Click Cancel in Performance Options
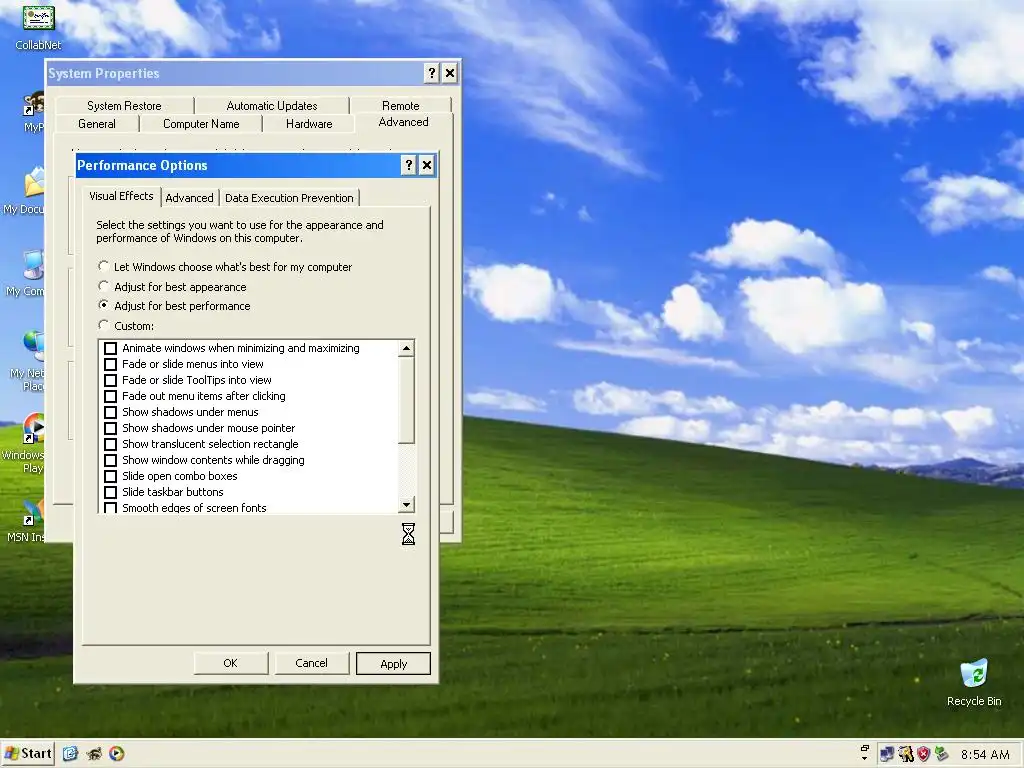 point(311,663)
